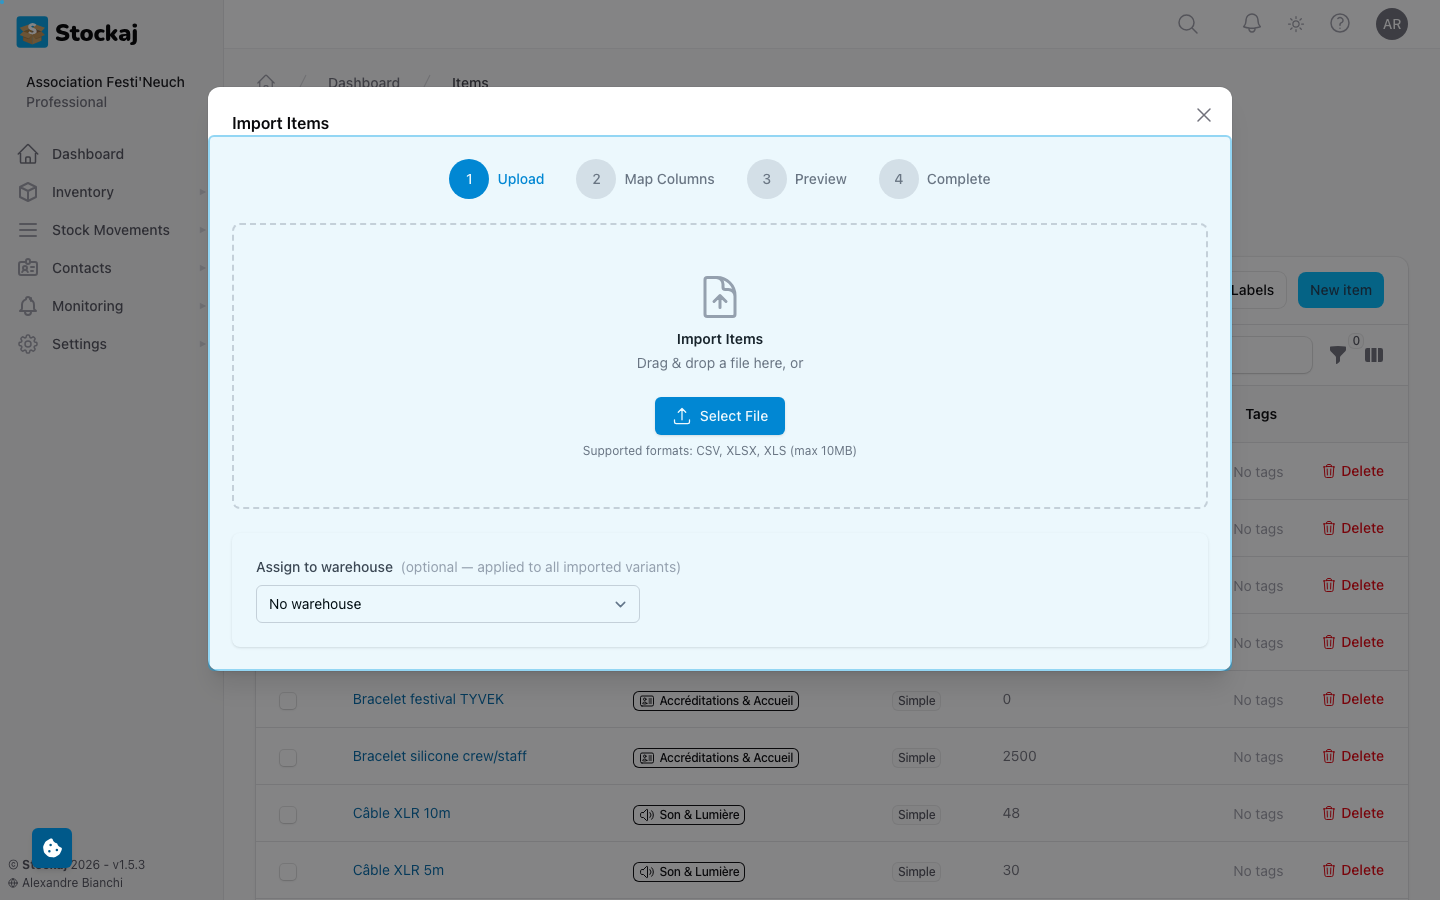This screenshot has height=900, width=1440.
Task: Click the Tags column header
Action: 1261,414
